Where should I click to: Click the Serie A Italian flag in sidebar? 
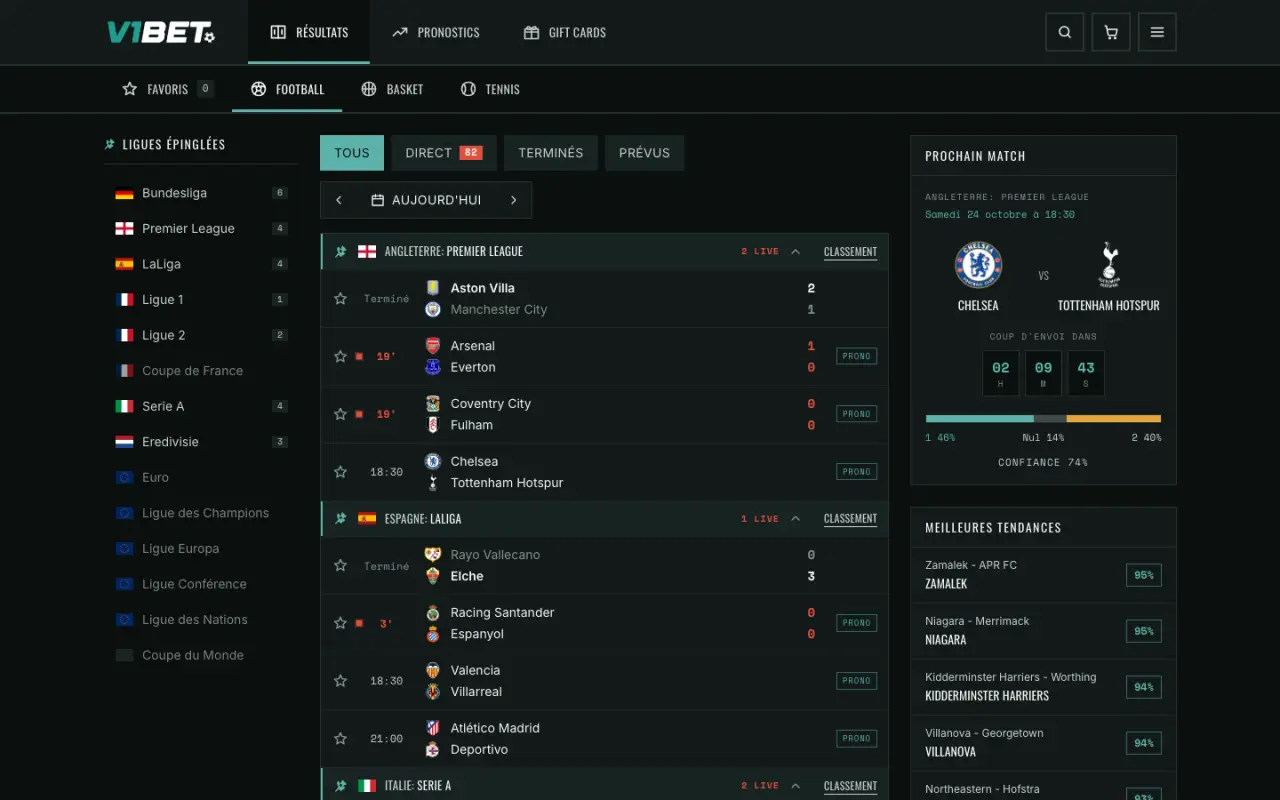[x=124, y=406]
